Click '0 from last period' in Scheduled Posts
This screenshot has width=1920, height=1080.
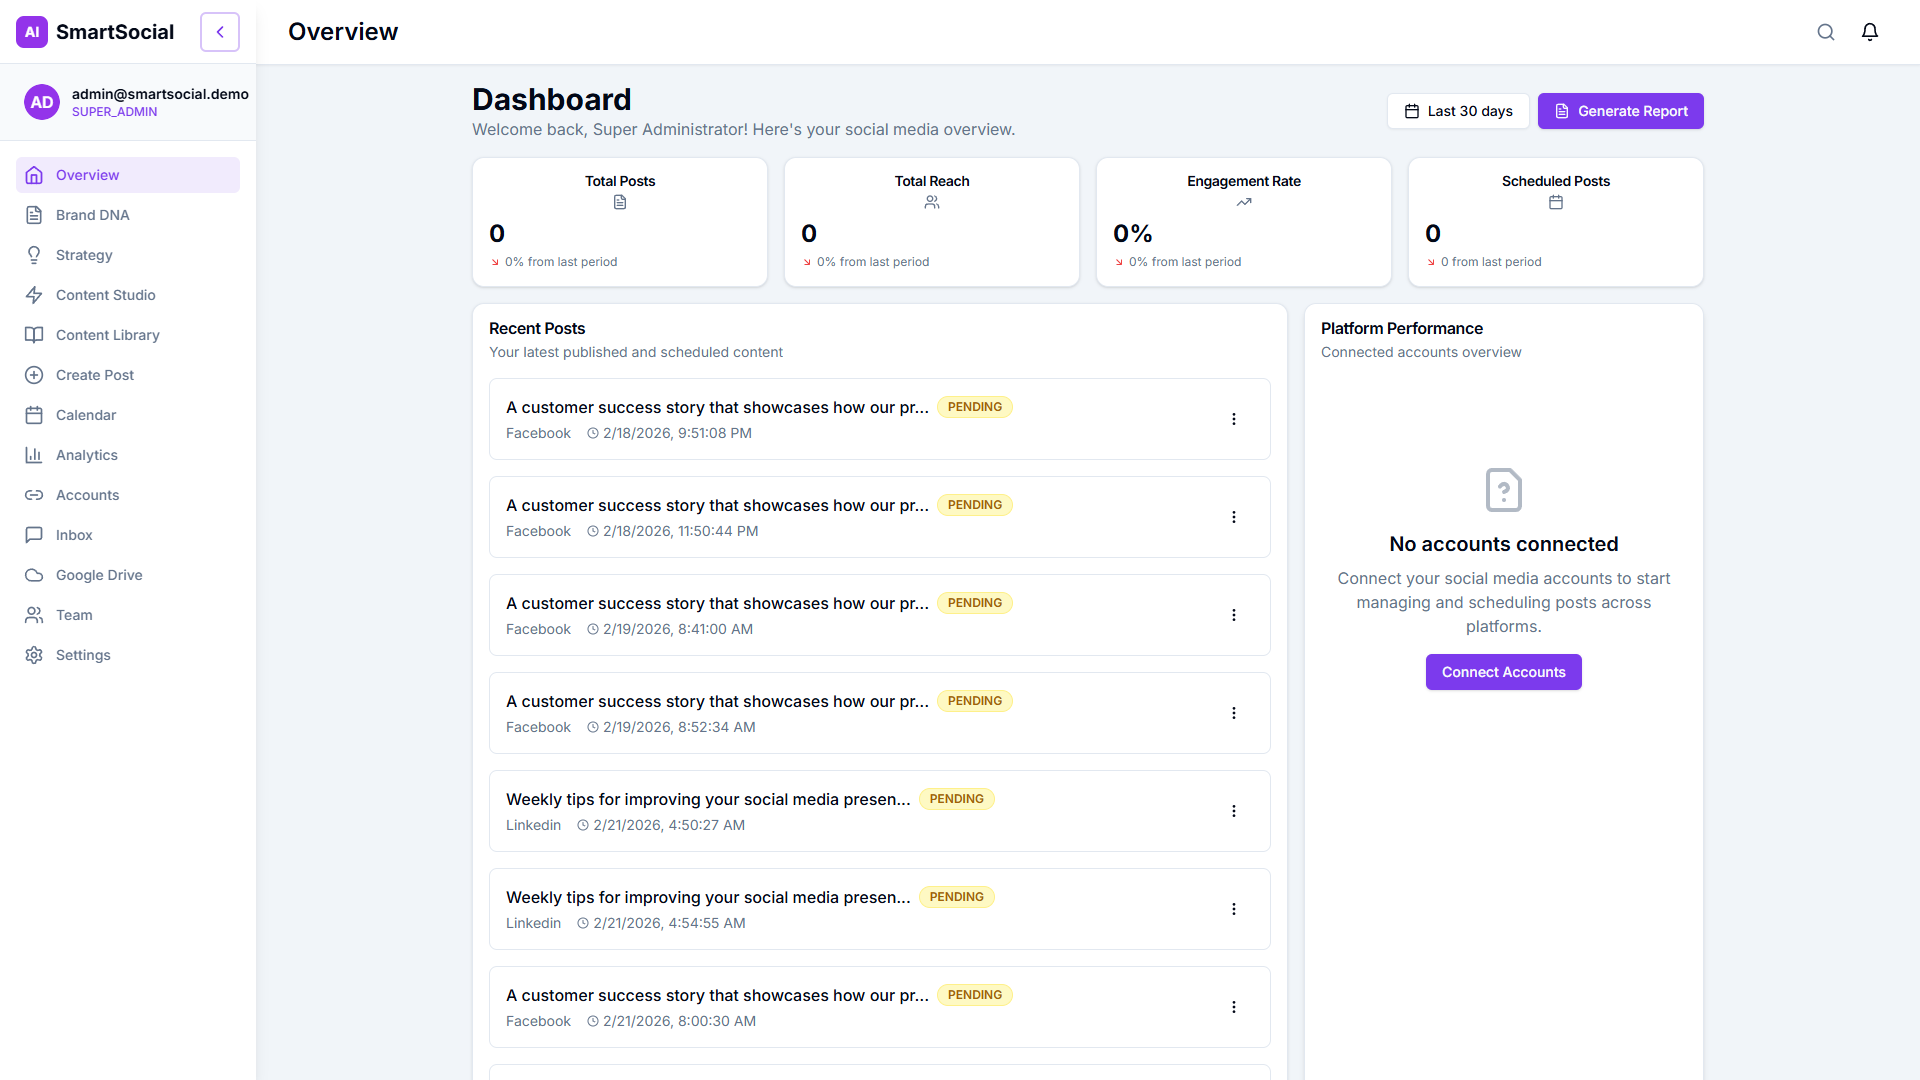1491,262
